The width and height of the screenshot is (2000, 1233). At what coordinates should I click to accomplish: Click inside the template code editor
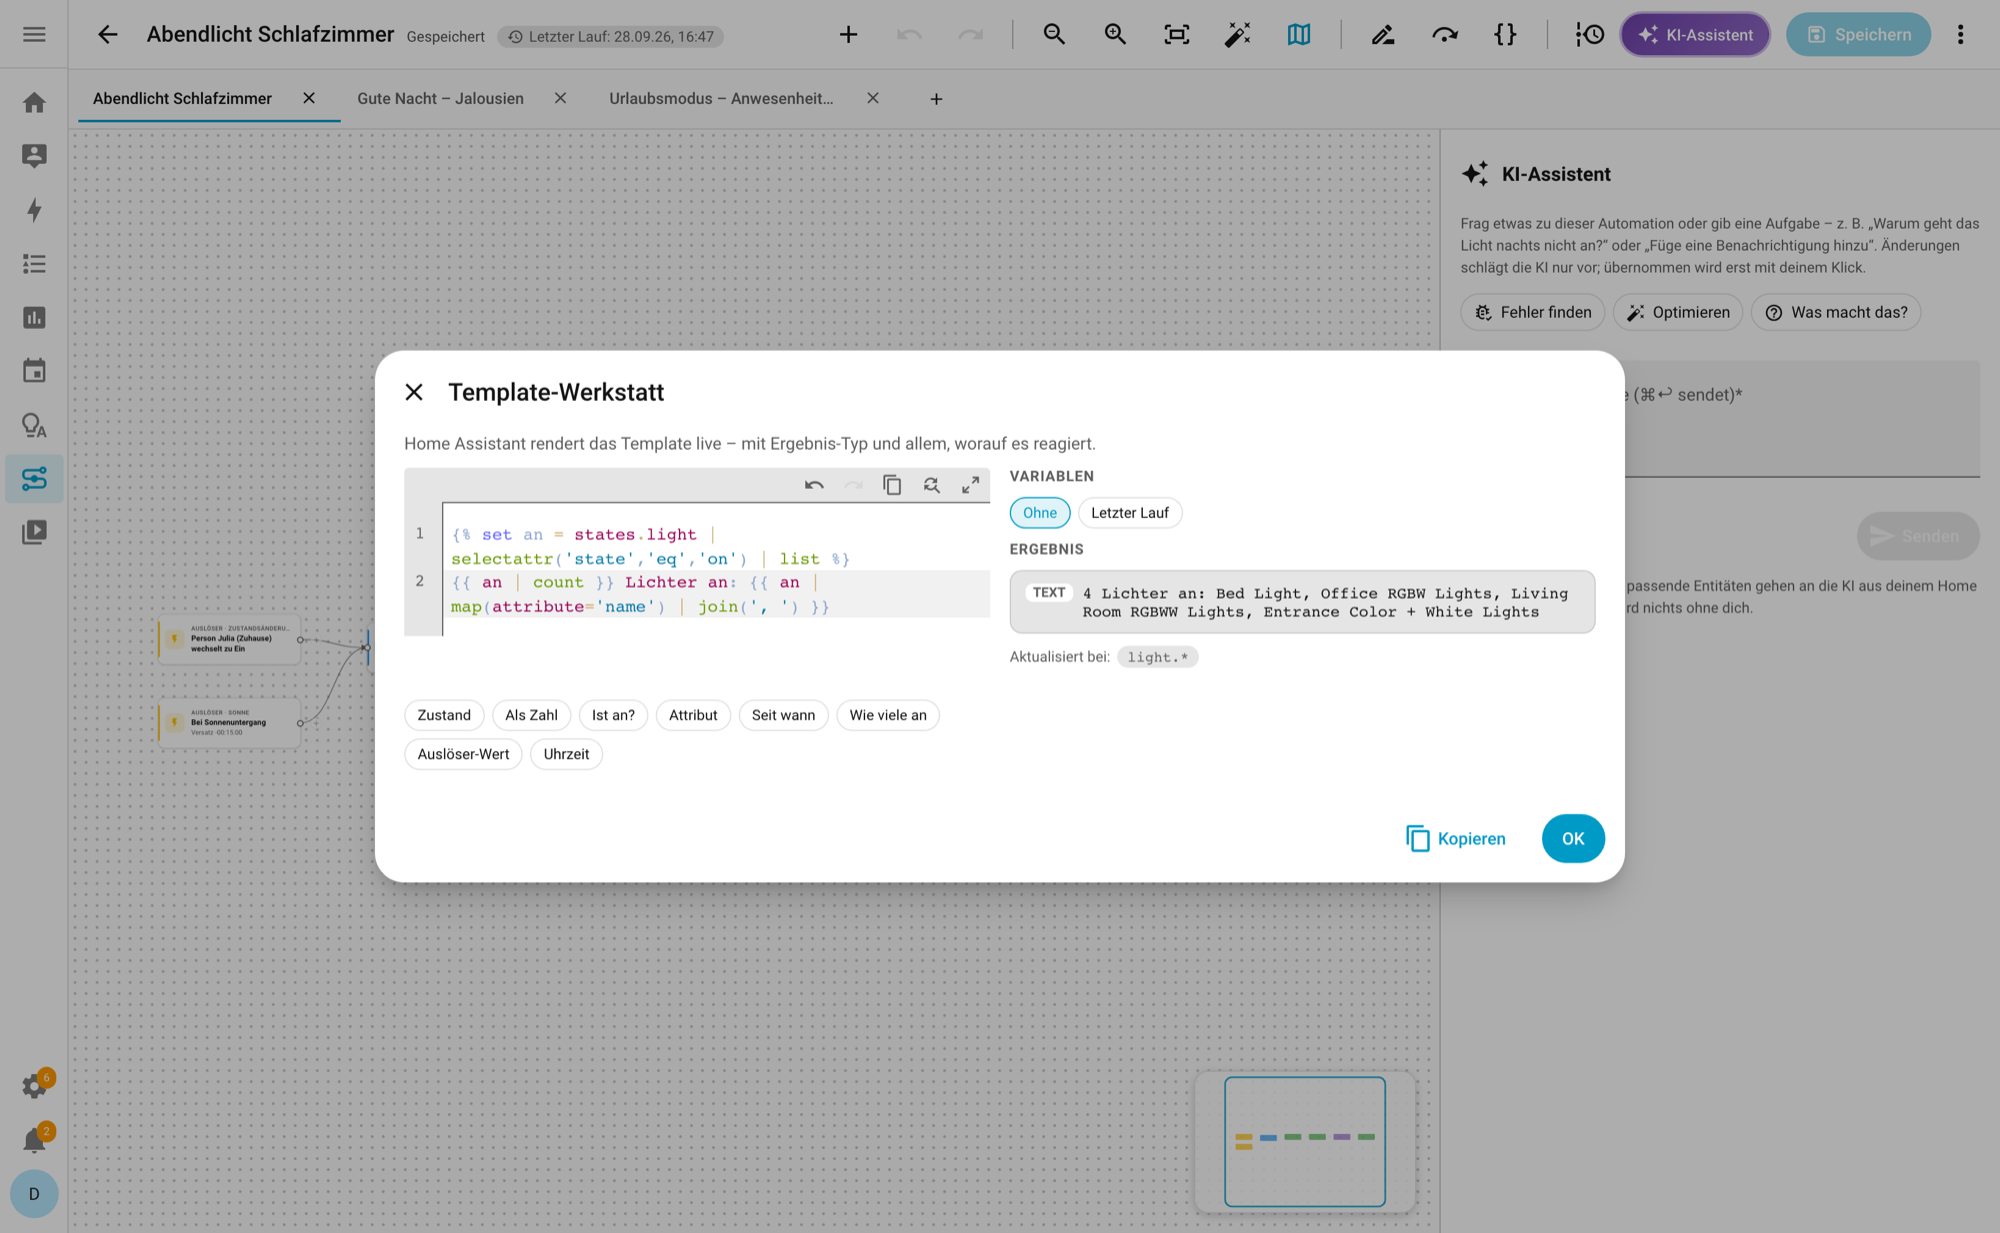pos(715,569)
